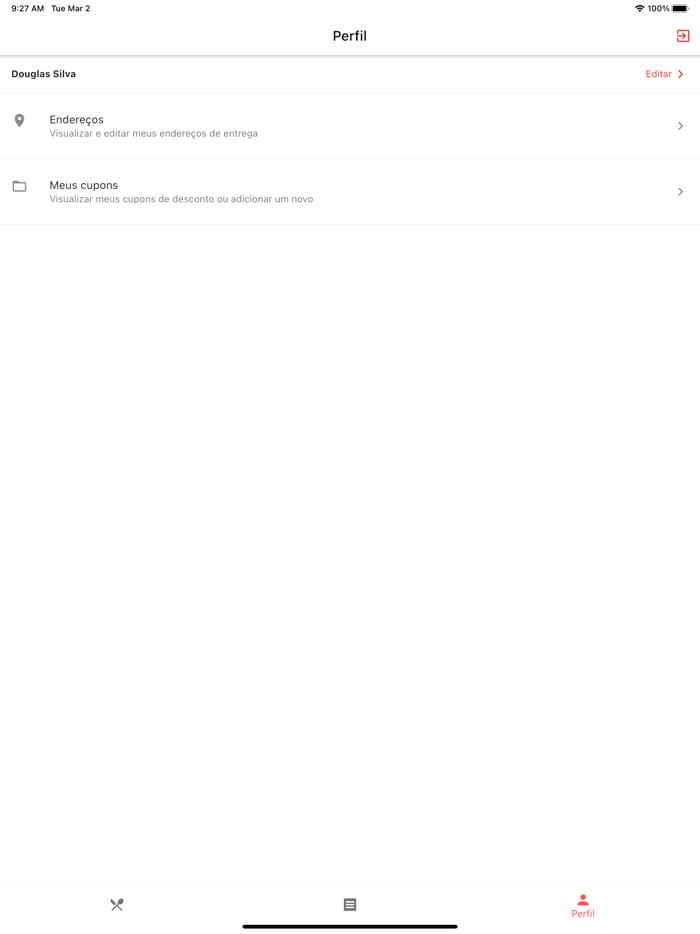Expand Meus cupons using its right chevron
The image size is (700, 934).
680,191
